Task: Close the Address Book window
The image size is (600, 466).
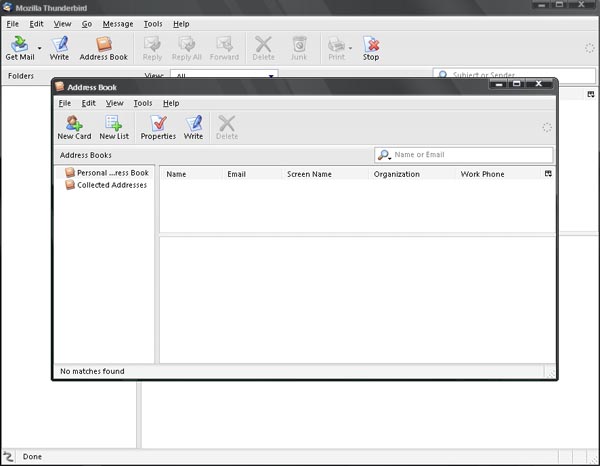Action: coord(538,84)
